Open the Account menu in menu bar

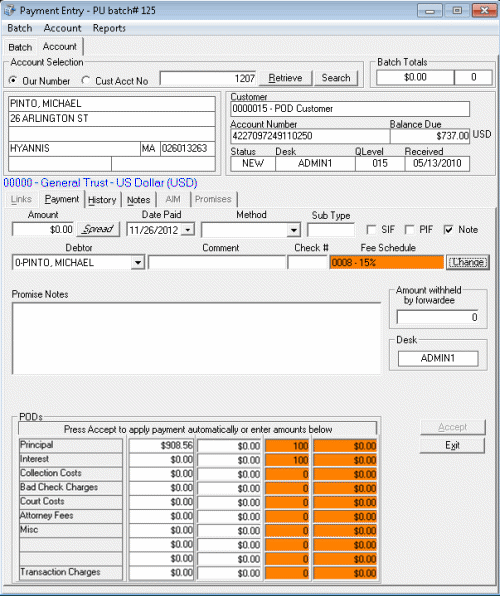(62, 28)
